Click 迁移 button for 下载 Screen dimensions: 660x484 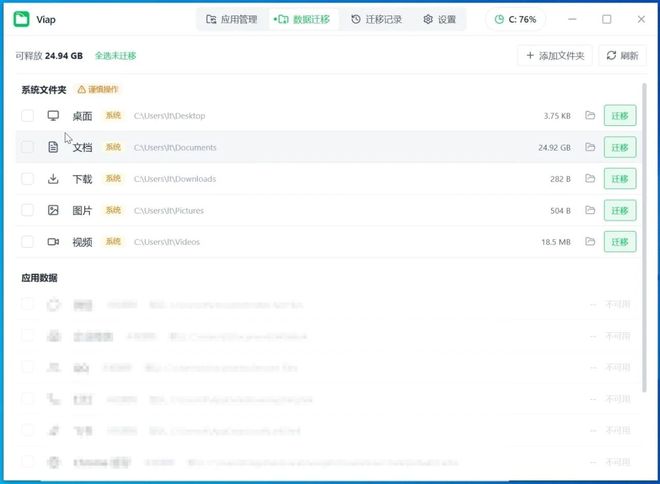pyautogui.click(x=620, y=179)
